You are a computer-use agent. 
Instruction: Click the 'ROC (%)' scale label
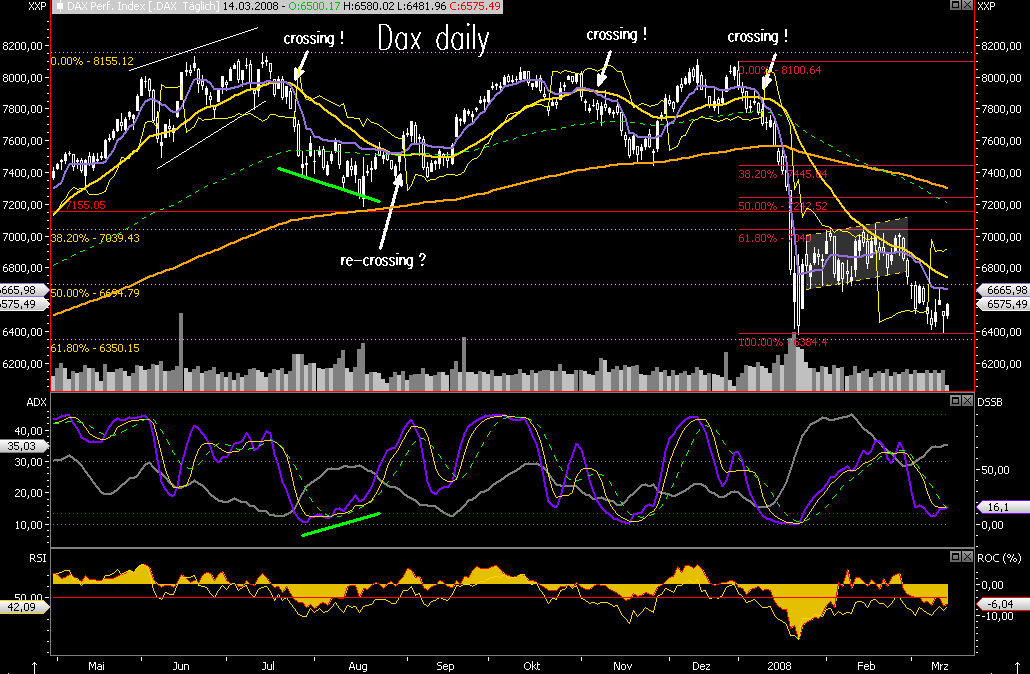[999, 558]
